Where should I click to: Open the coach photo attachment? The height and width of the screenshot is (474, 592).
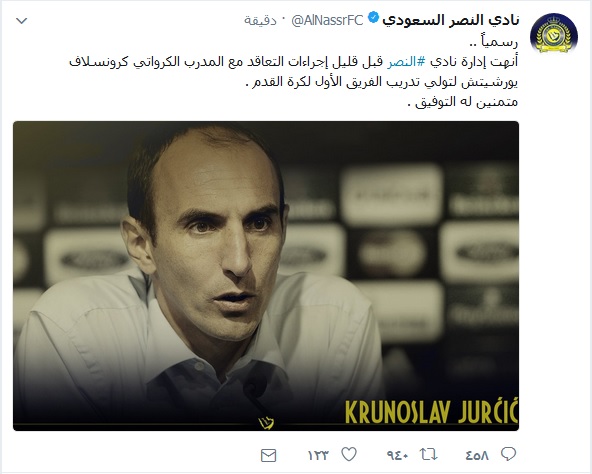point(266,276)
